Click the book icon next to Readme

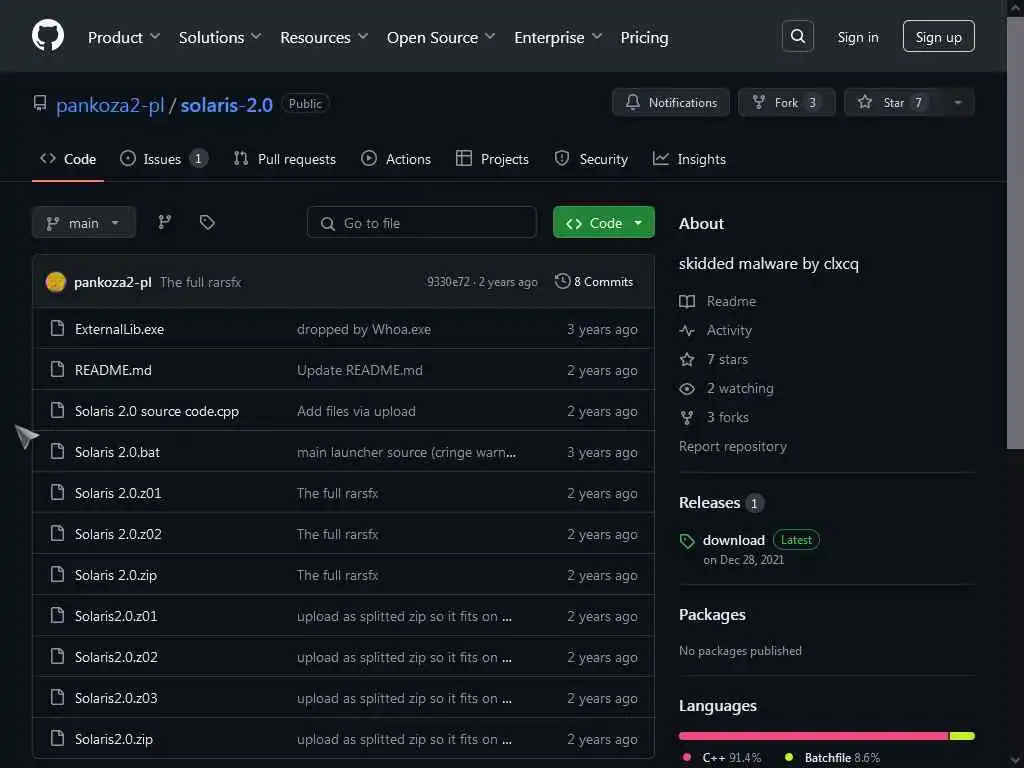[687, 301]
